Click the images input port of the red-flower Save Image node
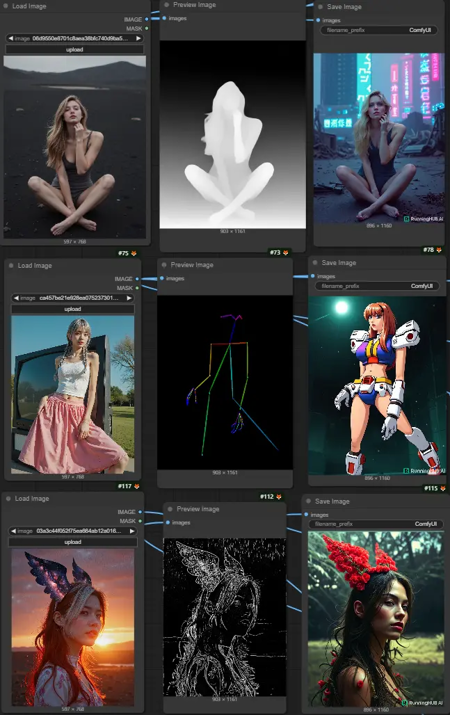 pos(306,514)
